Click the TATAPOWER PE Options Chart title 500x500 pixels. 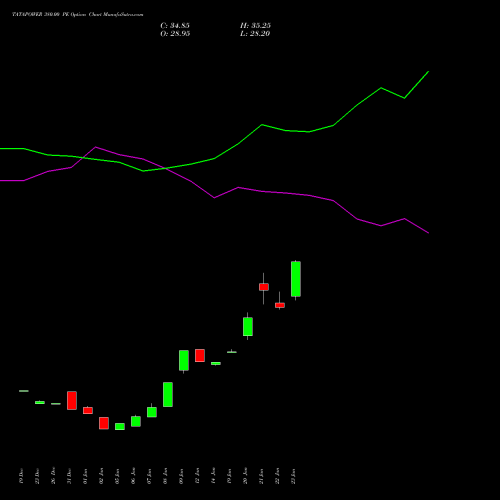[x=78, y=15]
